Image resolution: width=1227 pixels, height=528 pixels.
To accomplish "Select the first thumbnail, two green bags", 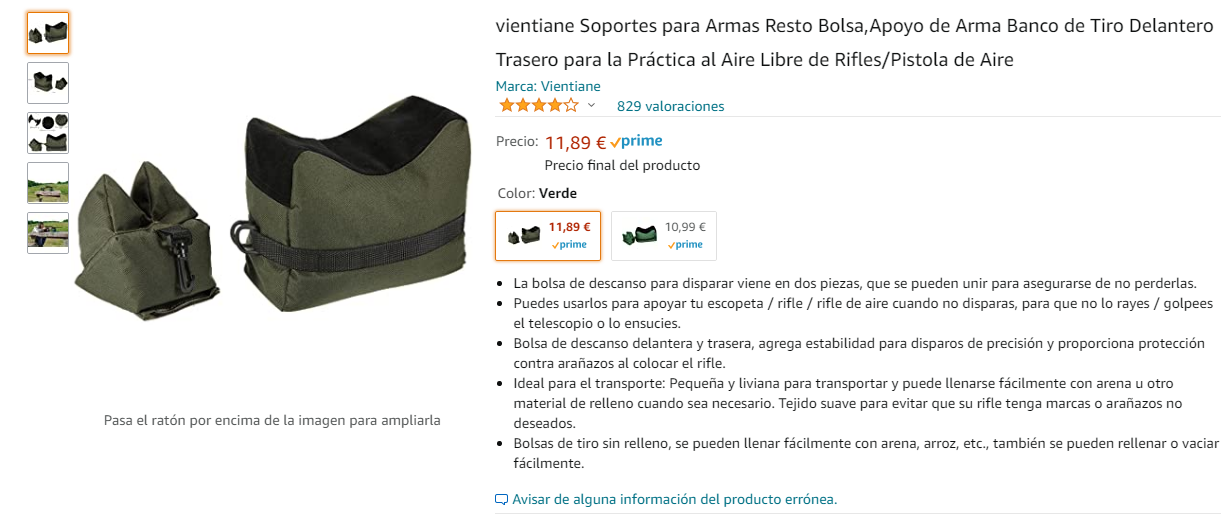I will (x=48, y=33).
